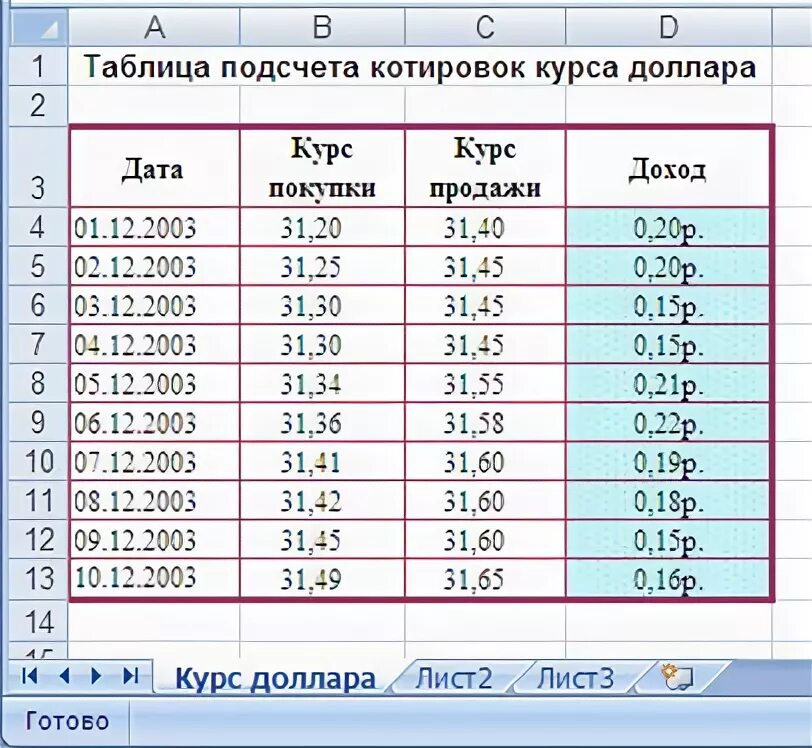The image size is (812, 748).
Task: Select the Курс продажи header cell
Action: (485, 167)
